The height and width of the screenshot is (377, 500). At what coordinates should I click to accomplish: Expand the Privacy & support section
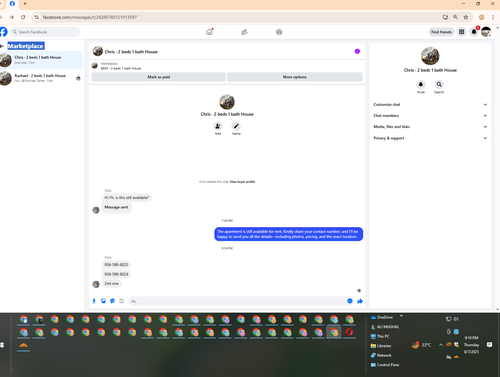(430, 138)
